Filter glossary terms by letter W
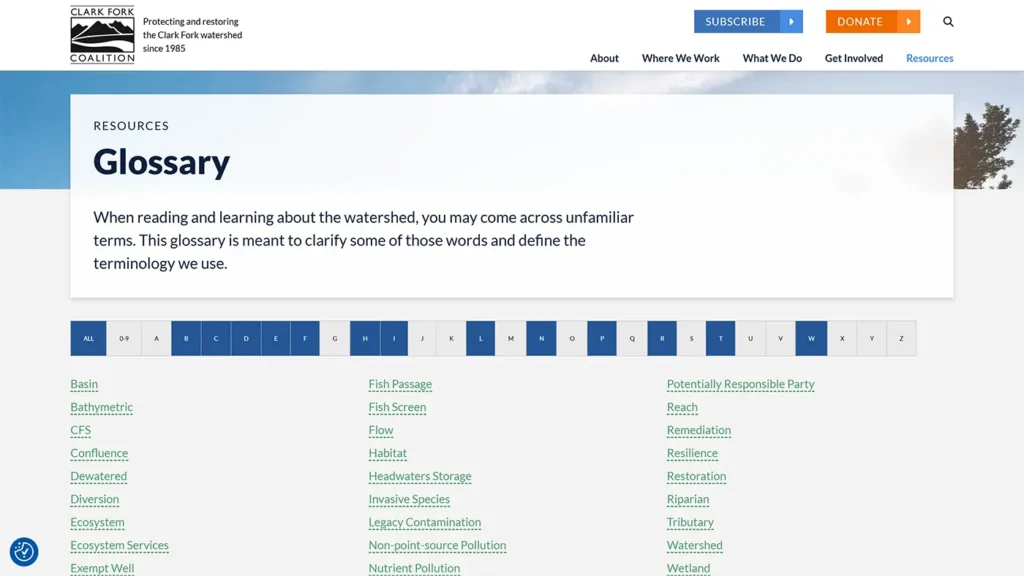Viewport: 1024px width, 576px height. [x=811, y=339]
